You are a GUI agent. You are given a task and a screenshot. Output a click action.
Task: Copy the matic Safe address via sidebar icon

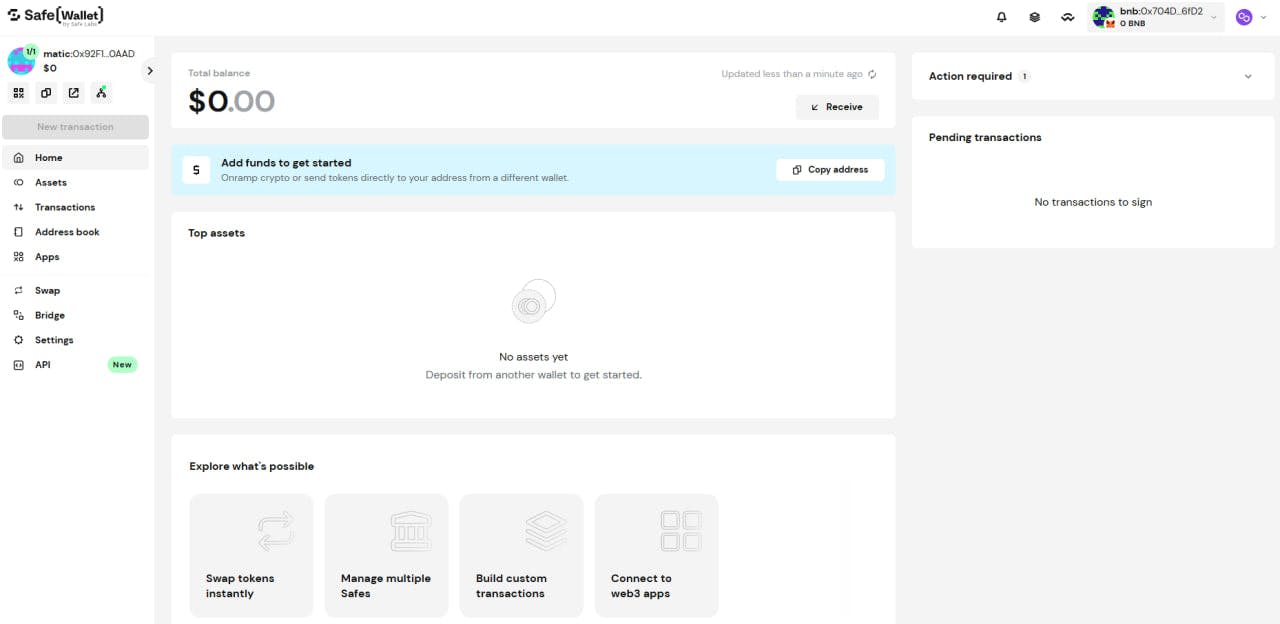[x=46, y=92]
